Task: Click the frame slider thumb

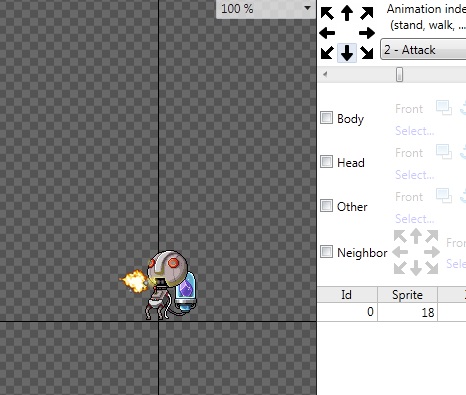Action: 399,74
